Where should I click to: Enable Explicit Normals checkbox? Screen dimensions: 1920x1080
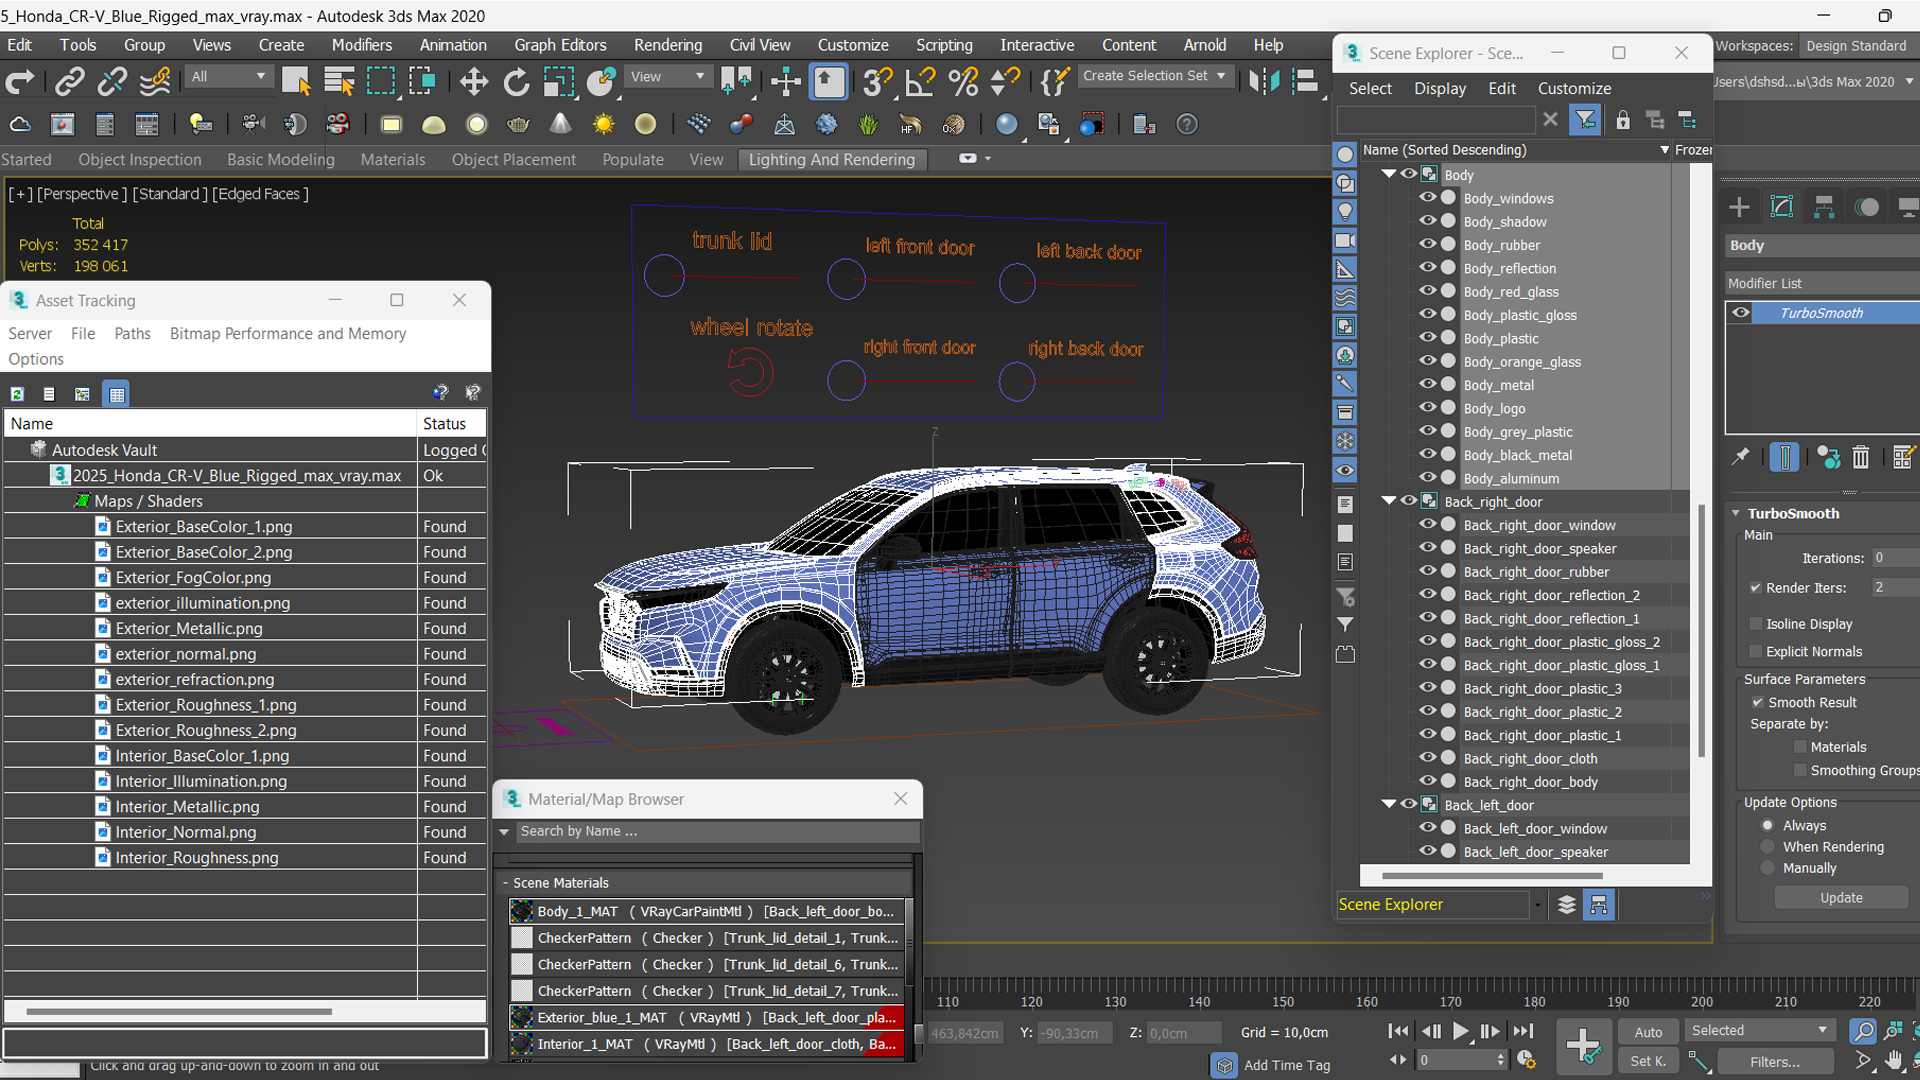(x=1755, y=651)
